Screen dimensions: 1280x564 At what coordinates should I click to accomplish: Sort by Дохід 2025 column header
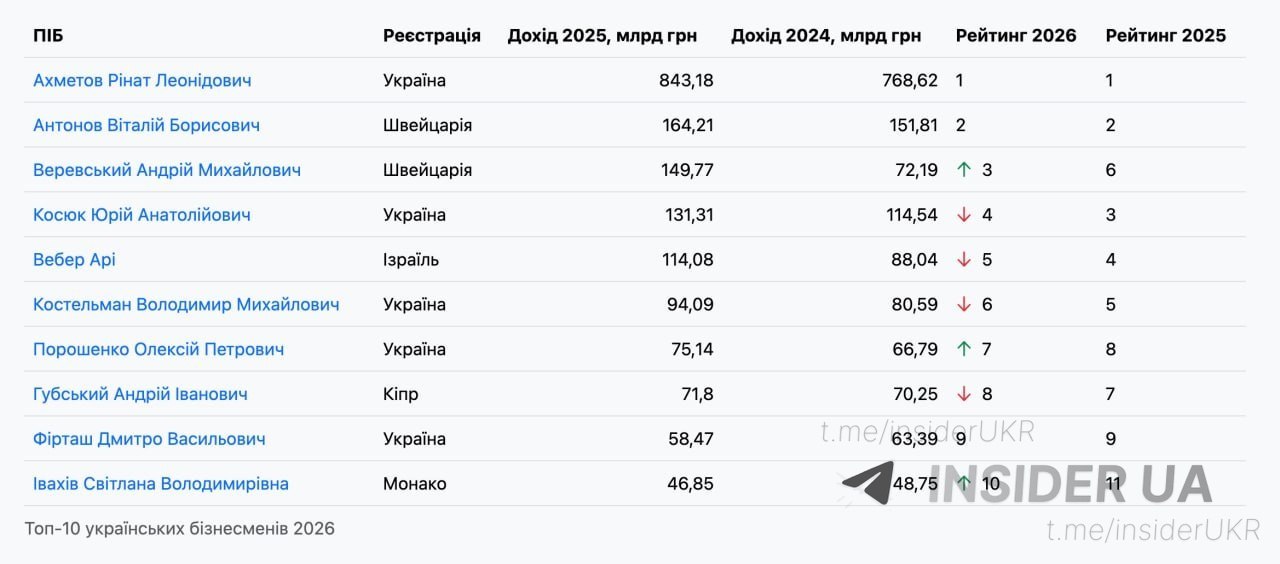click(602, 36)
